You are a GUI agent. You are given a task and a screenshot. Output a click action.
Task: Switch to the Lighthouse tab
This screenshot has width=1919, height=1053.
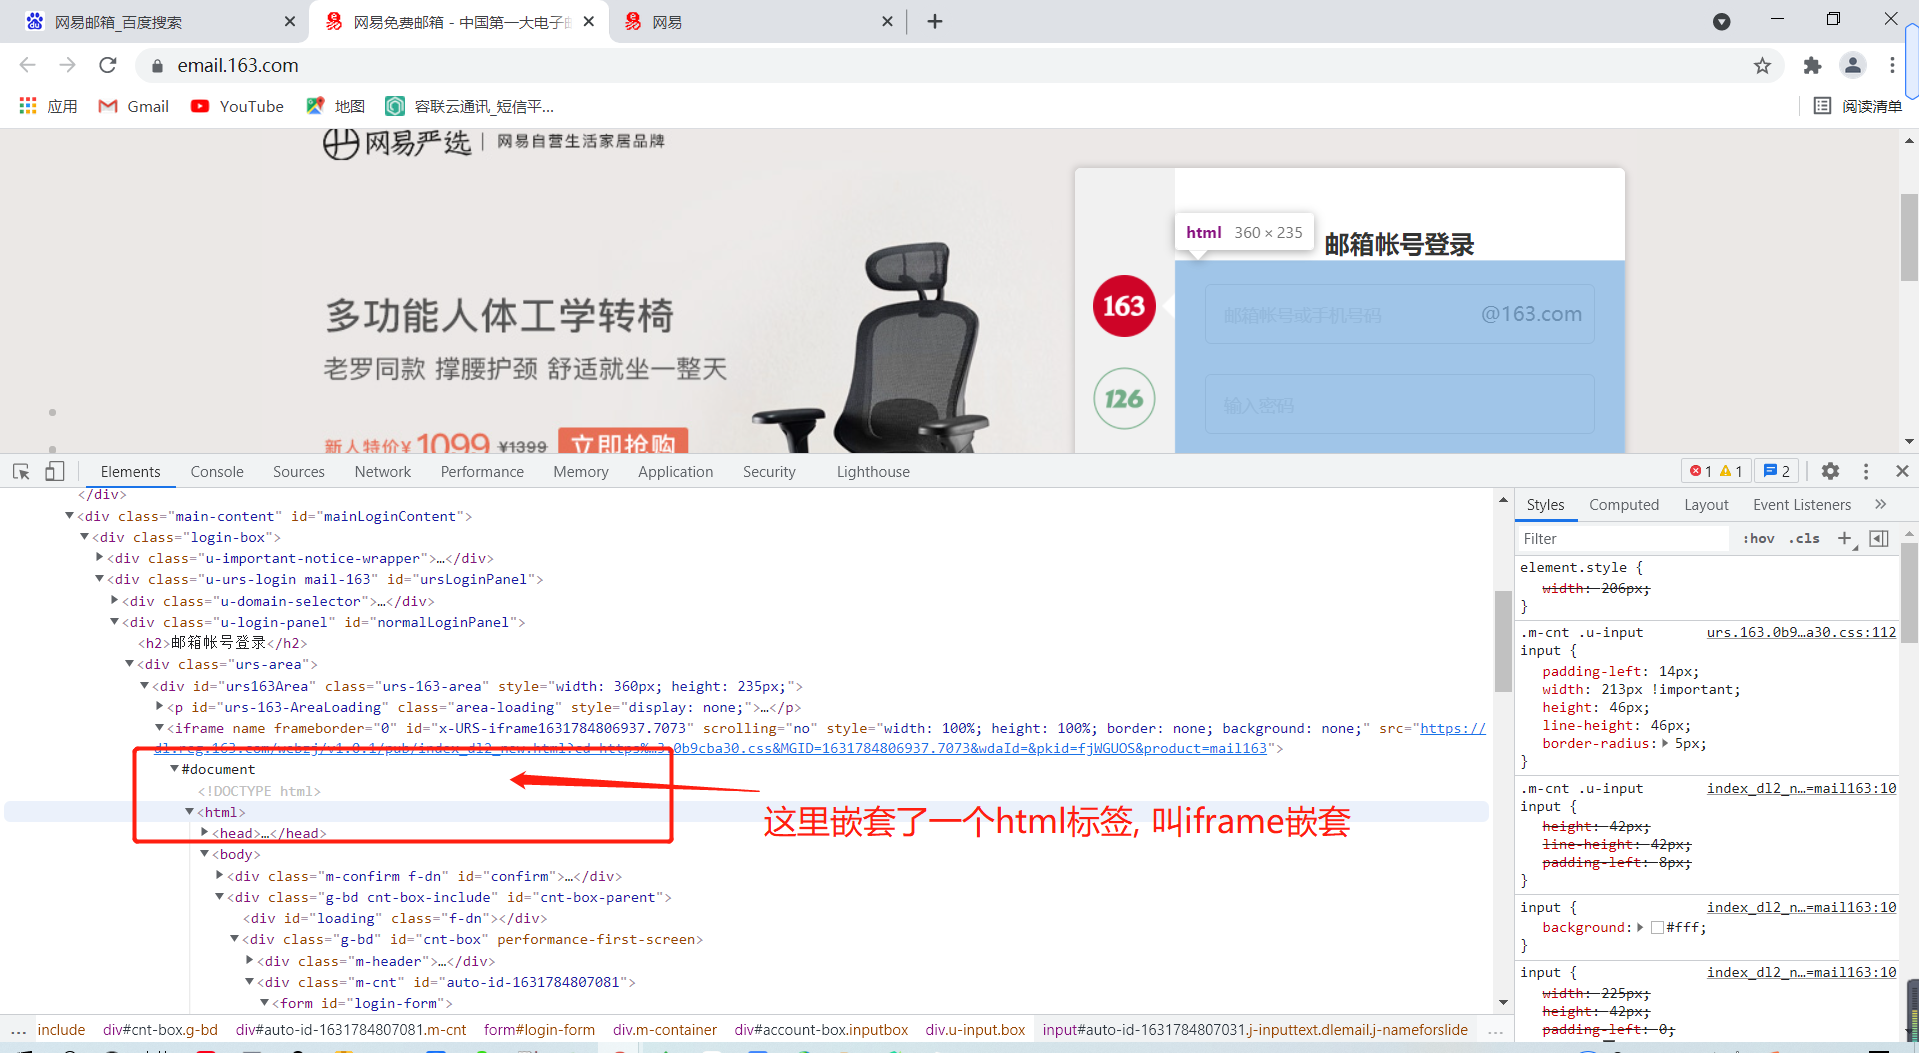pyautogui.click(x=873, y=472)
